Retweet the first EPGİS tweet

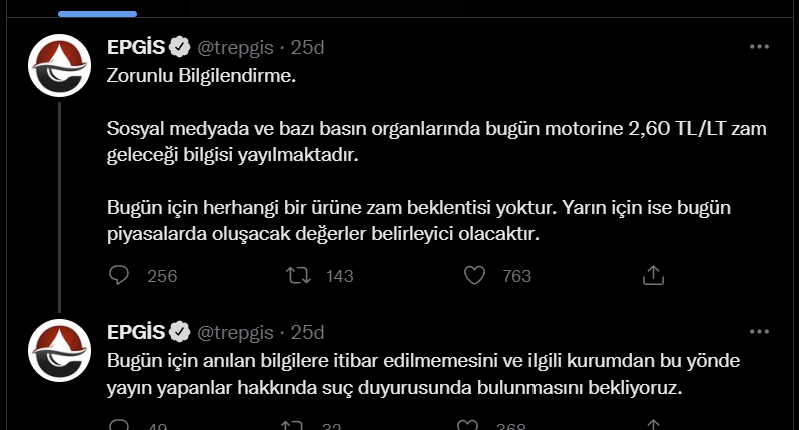click(x=298, y=276)
